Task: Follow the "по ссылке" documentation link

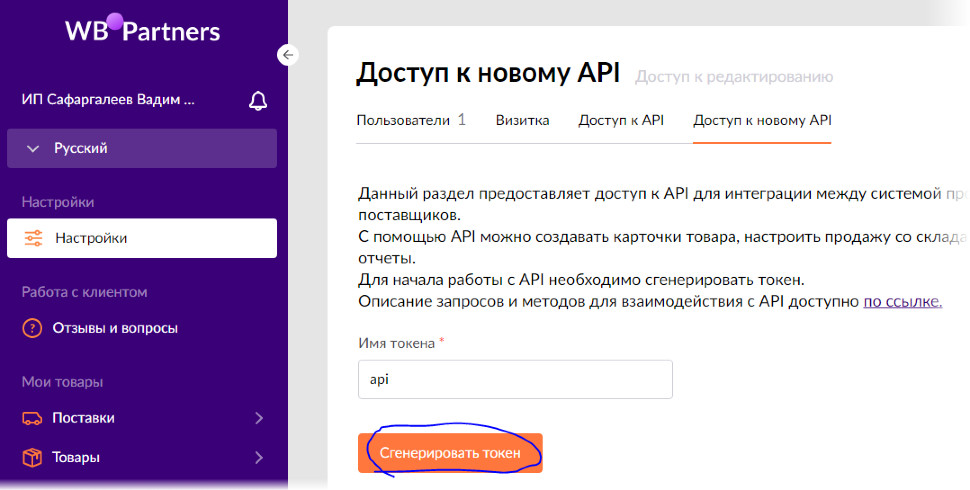Action: click(902, 301)
